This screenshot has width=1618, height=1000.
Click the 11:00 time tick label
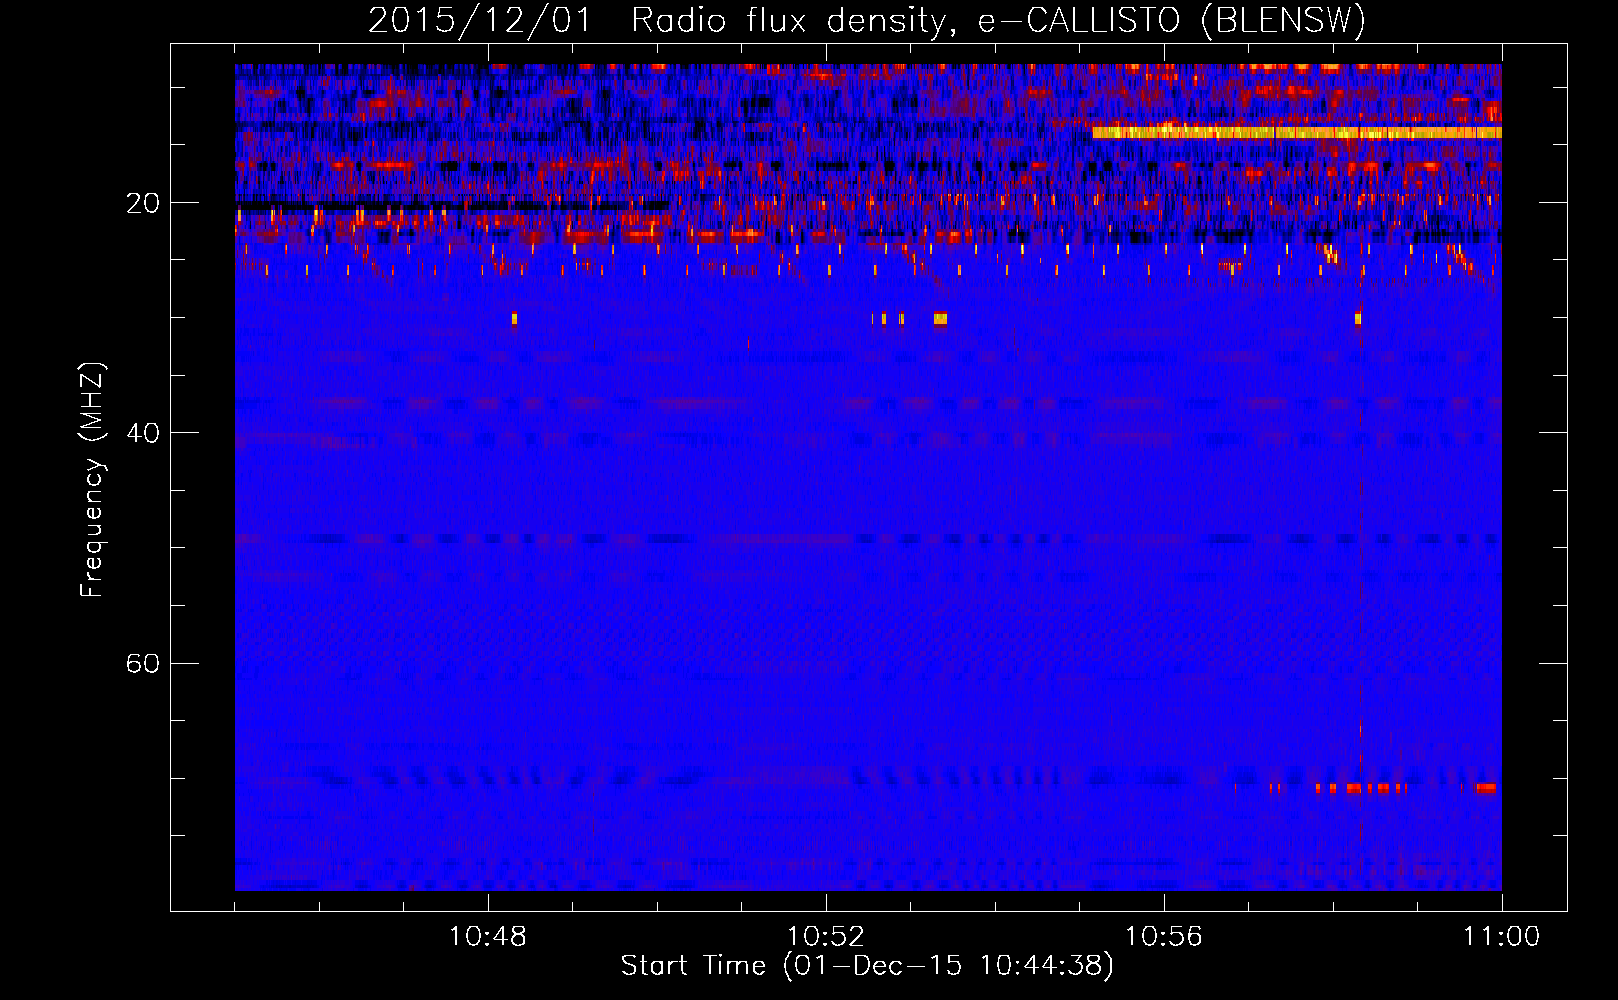click(x=1502, y=937)
